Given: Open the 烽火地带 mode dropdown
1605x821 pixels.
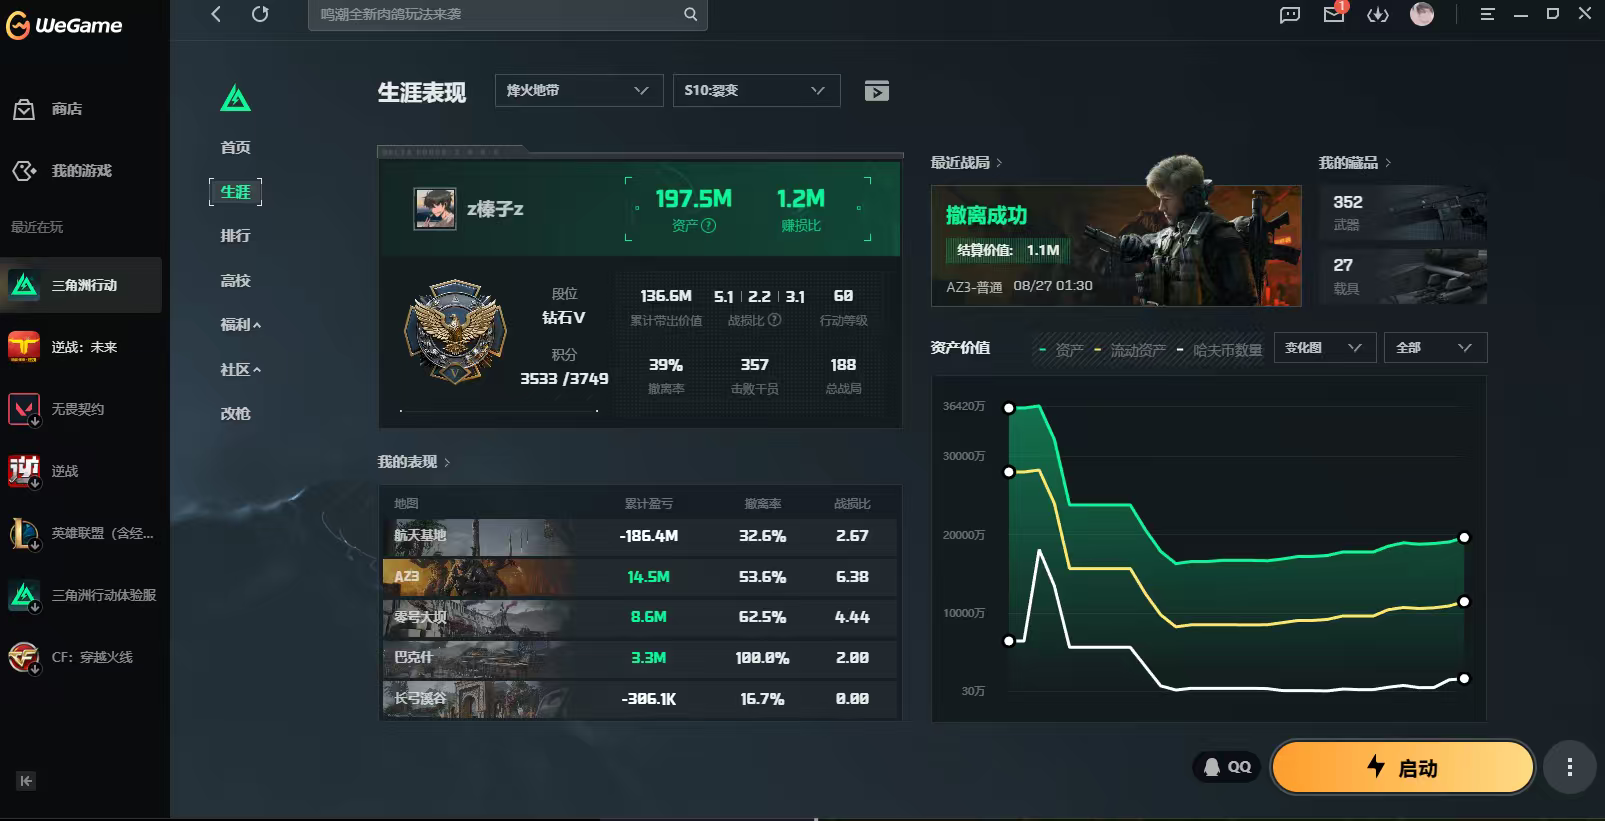Looking at the screenshot, I should tap(579, 90).
